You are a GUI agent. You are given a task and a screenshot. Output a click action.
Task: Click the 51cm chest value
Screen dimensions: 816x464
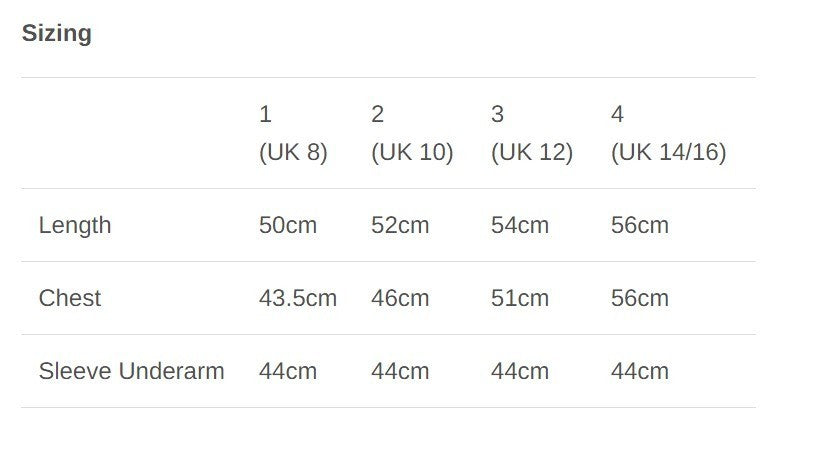coord(520,298)
